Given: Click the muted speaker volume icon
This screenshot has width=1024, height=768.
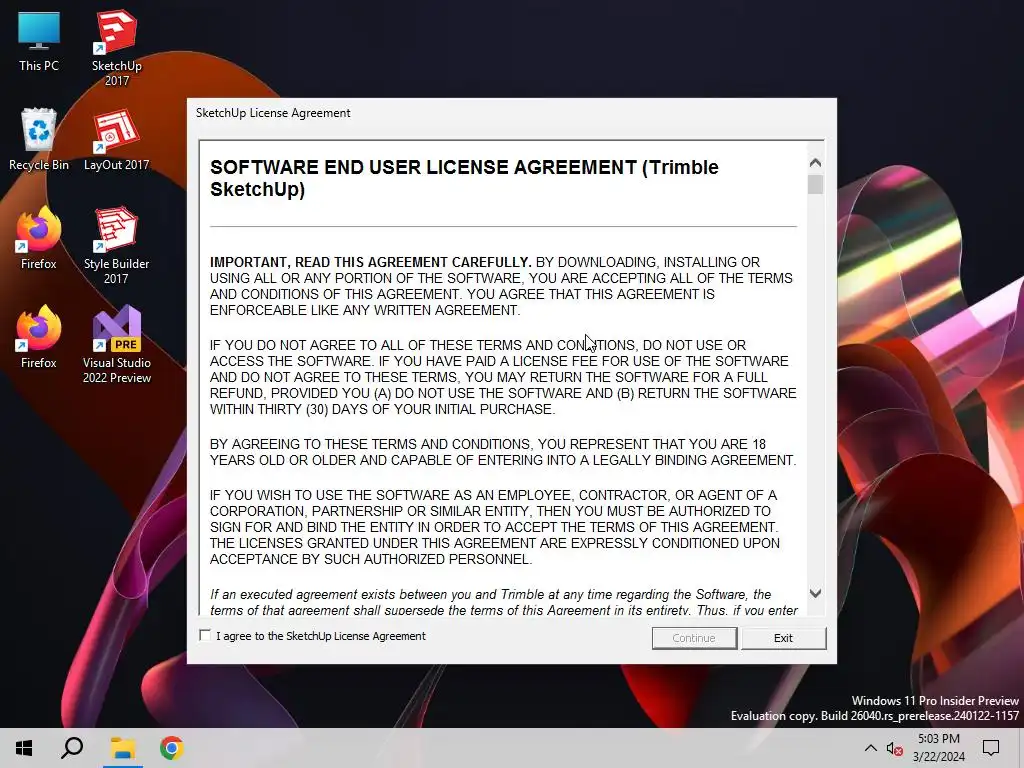Looking at the screenshot, I should point(895,748).
